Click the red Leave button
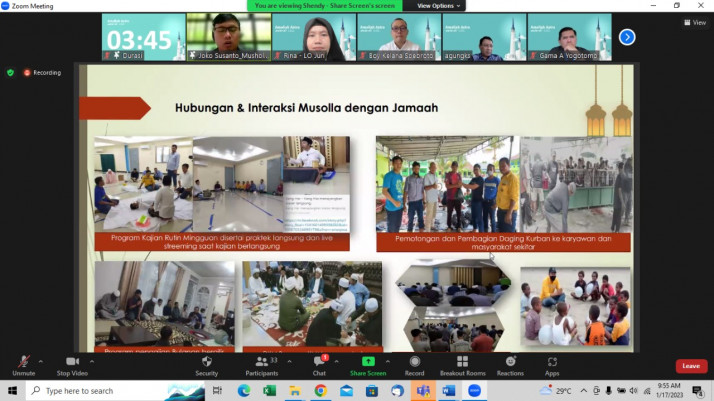 tap(690, 366)
